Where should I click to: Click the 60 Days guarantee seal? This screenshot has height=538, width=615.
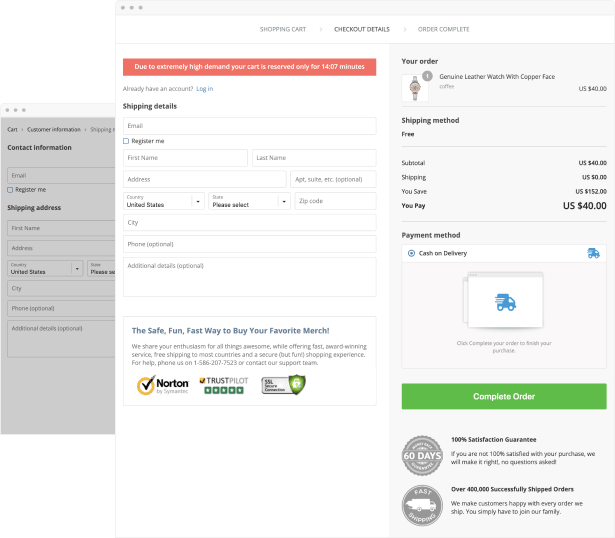click(421, 454)
